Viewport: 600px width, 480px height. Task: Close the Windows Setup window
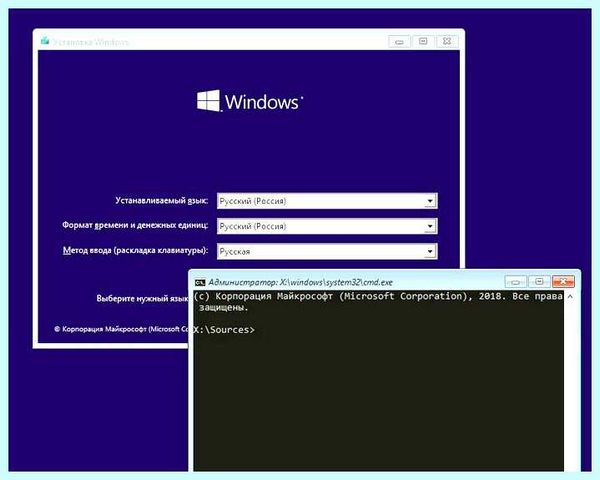(447, 41)
